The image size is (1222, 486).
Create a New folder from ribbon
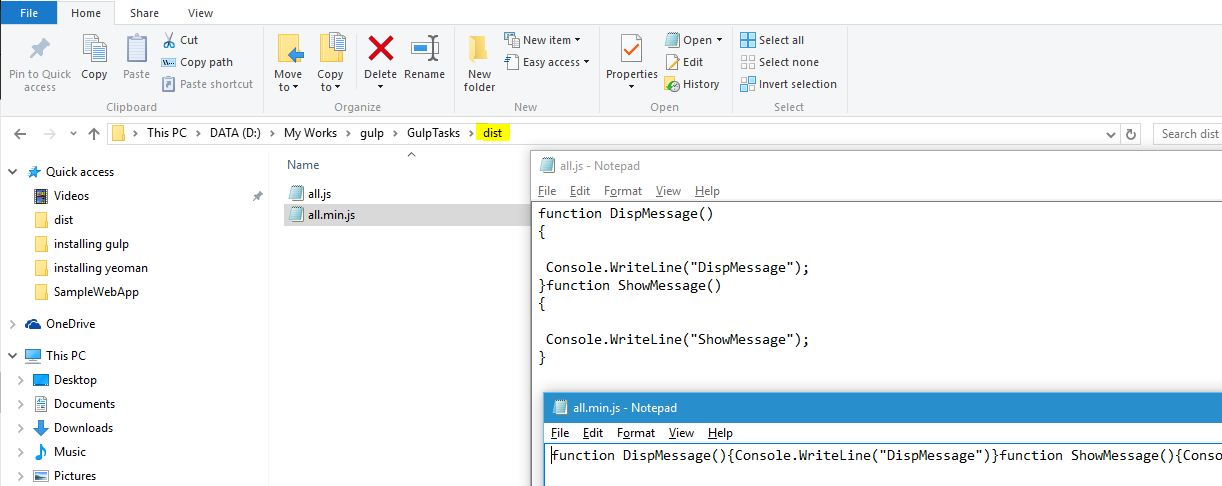(x=479, y=50)
